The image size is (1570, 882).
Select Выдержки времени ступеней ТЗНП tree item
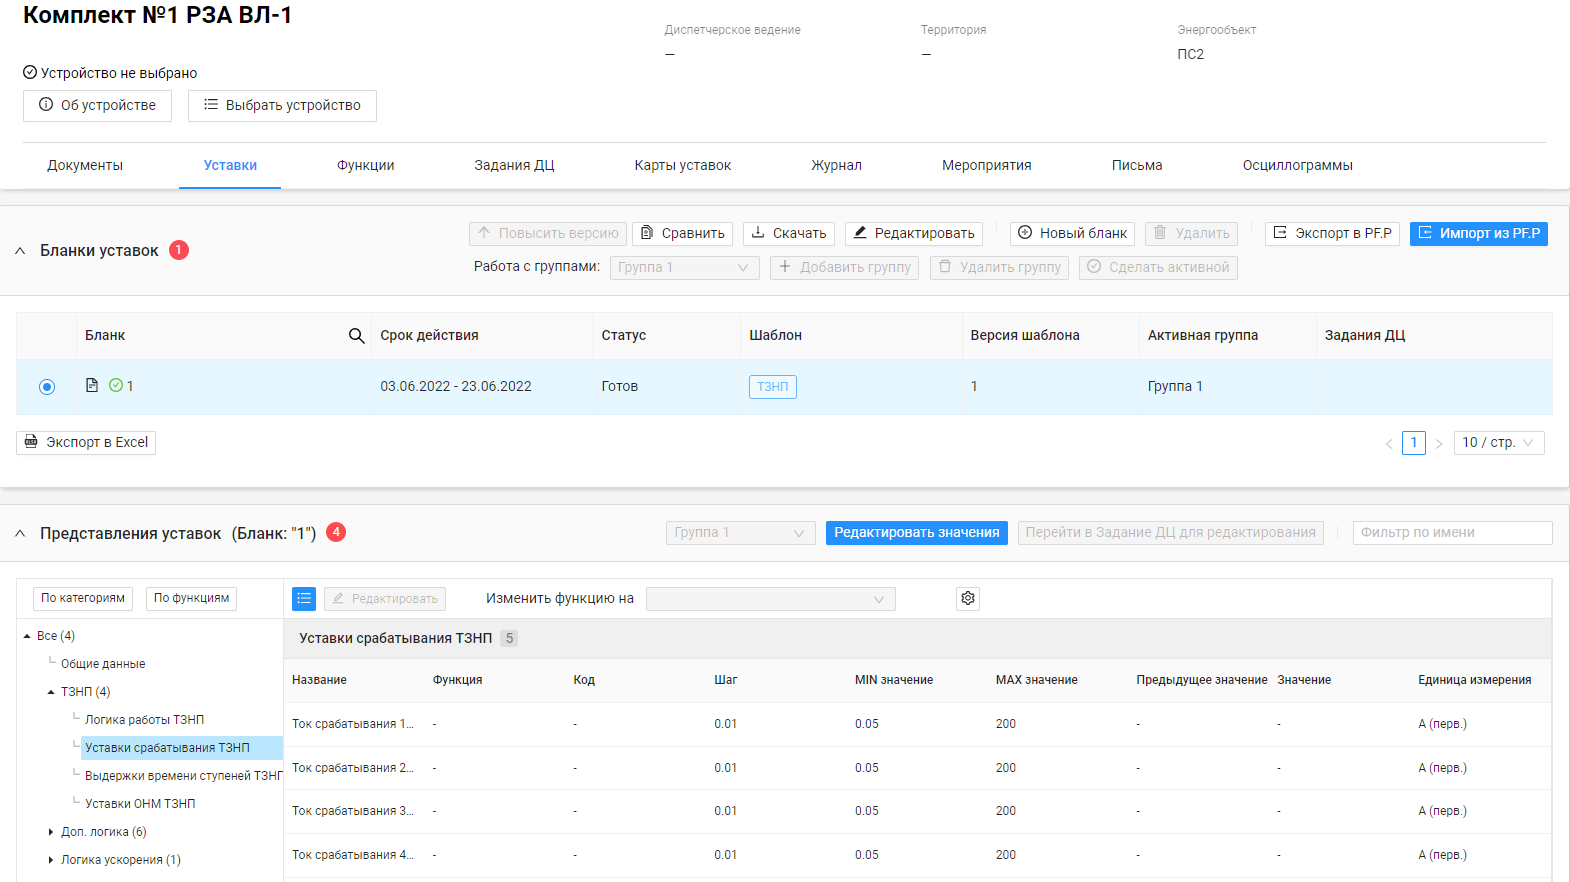(183, 776)
